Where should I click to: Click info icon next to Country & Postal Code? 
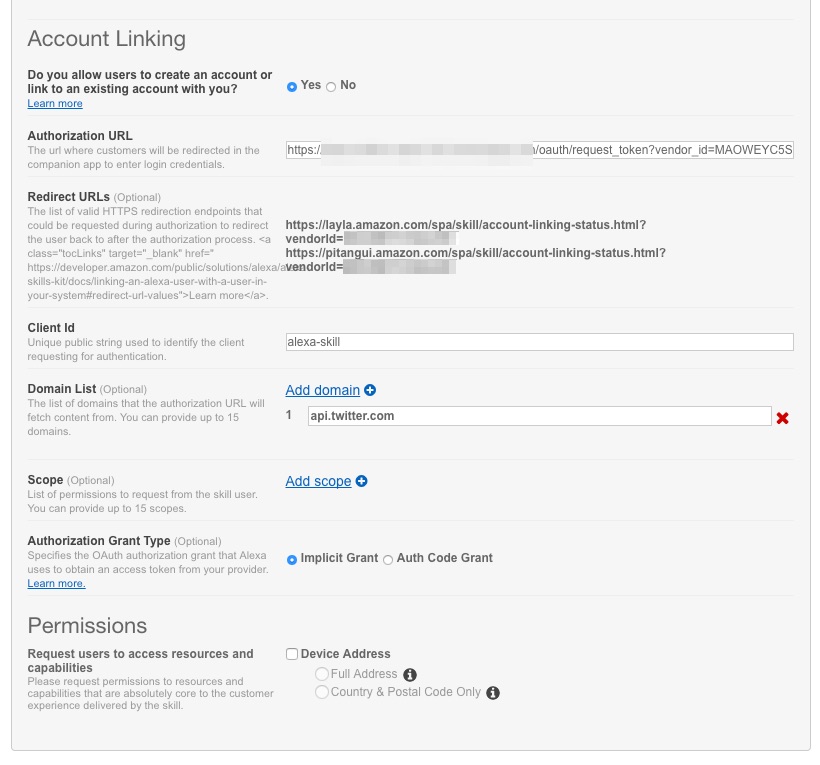[x=493, y=692]
